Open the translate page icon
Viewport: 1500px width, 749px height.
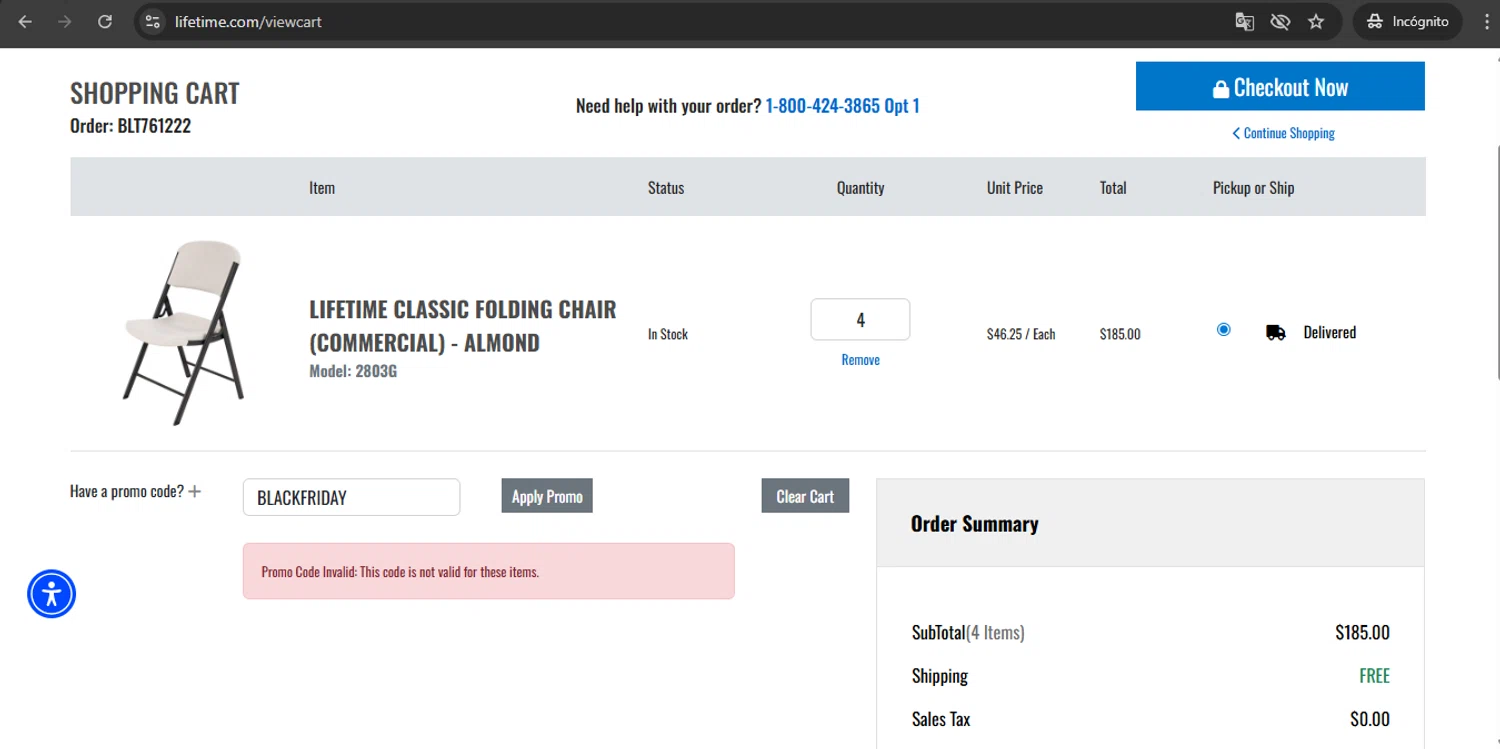tap(1244, 21)
